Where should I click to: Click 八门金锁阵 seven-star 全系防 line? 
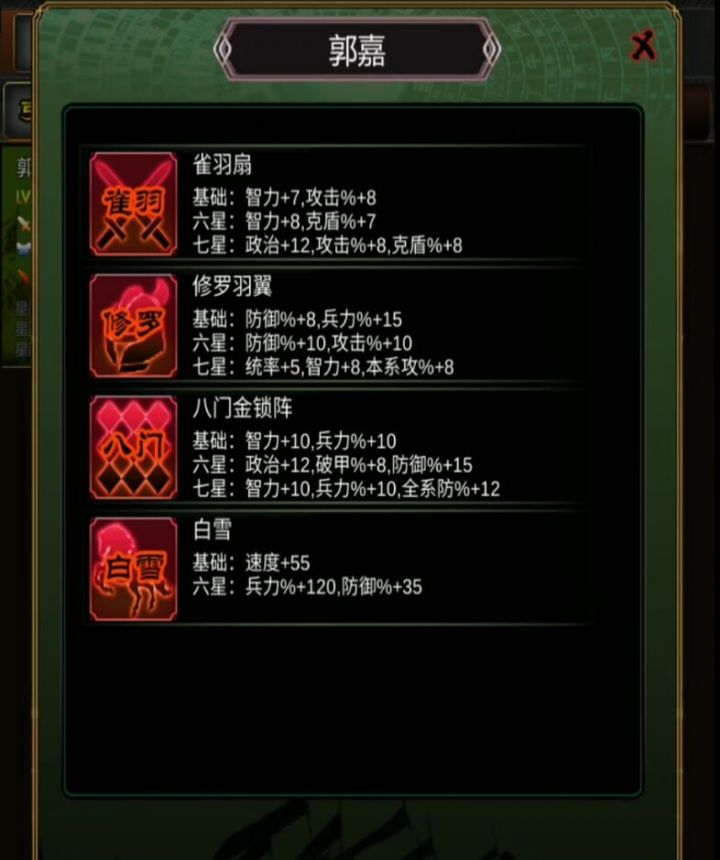click(x=346, y=489)
